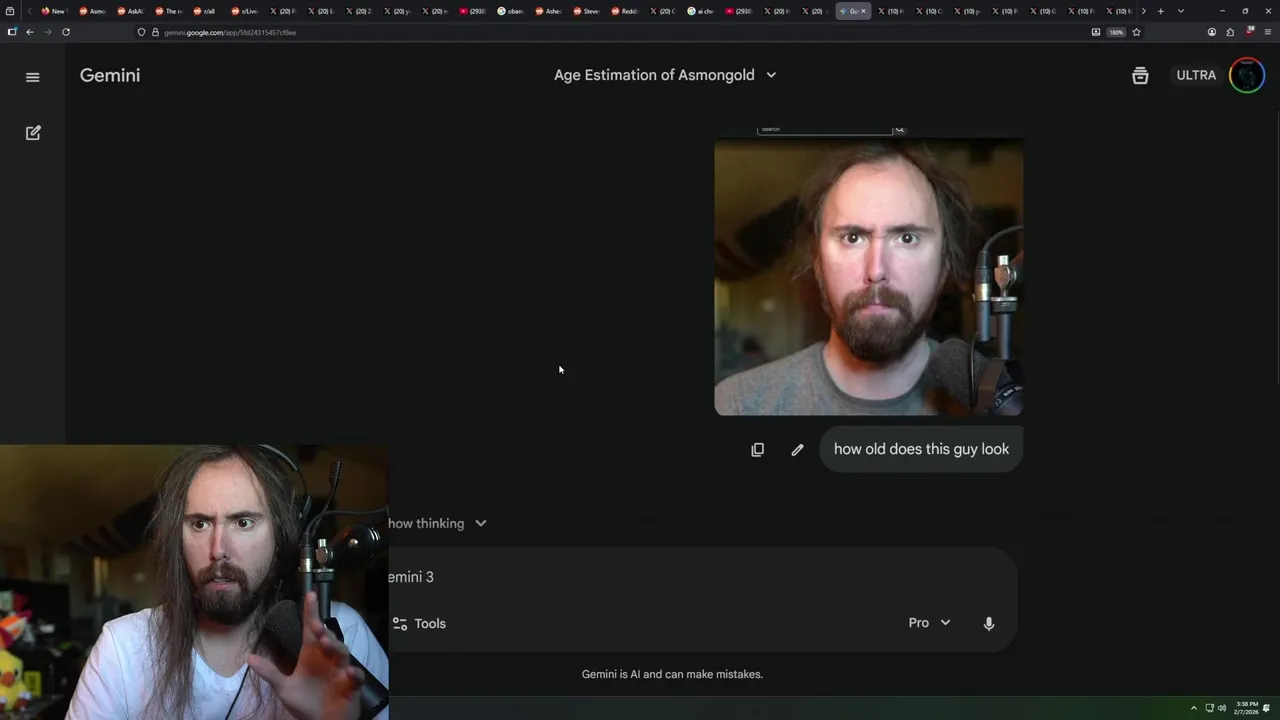This screenshot has height=720, width=1280.
Task: Open the stacked library icon near ULTRA
Action: point(1140,76)
